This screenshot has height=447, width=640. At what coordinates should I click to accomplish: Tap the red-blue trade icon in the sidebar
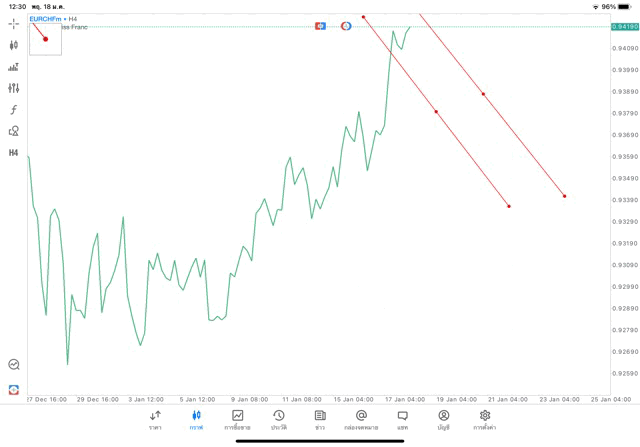click(13, 389)
